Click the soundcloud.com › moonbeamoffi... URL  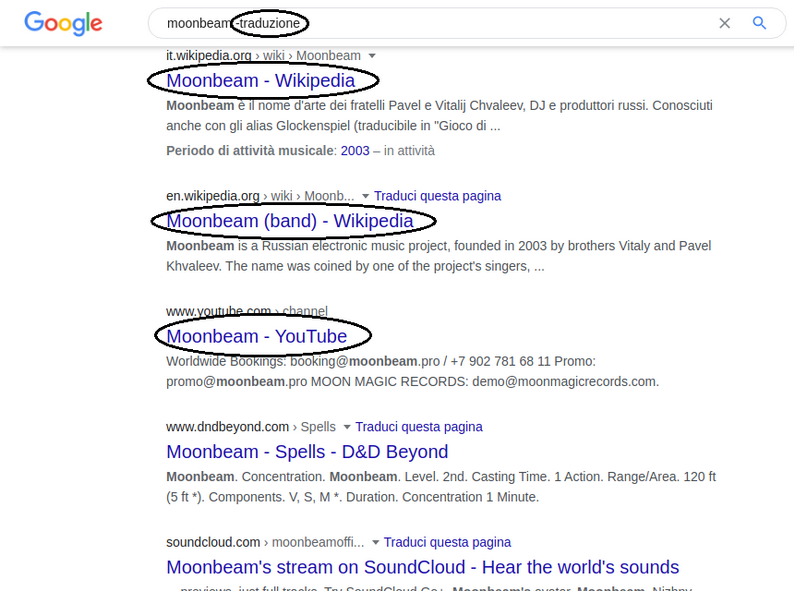point(265,542)
